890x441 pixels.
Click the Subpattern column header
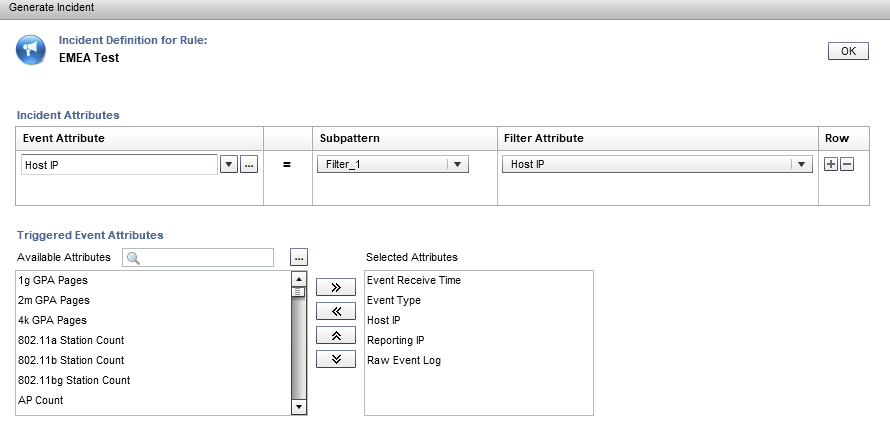tap(405, 138)
